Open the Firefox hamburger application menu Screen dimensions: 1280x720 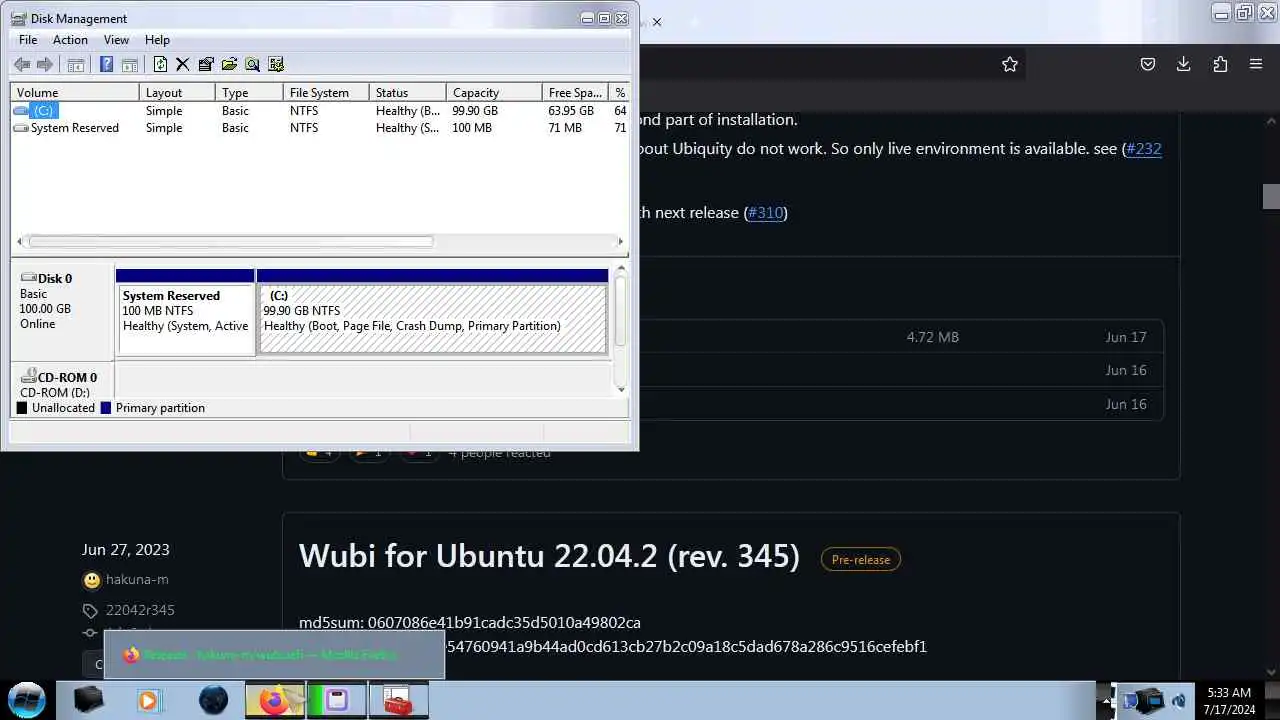[x=1256, y=64]
